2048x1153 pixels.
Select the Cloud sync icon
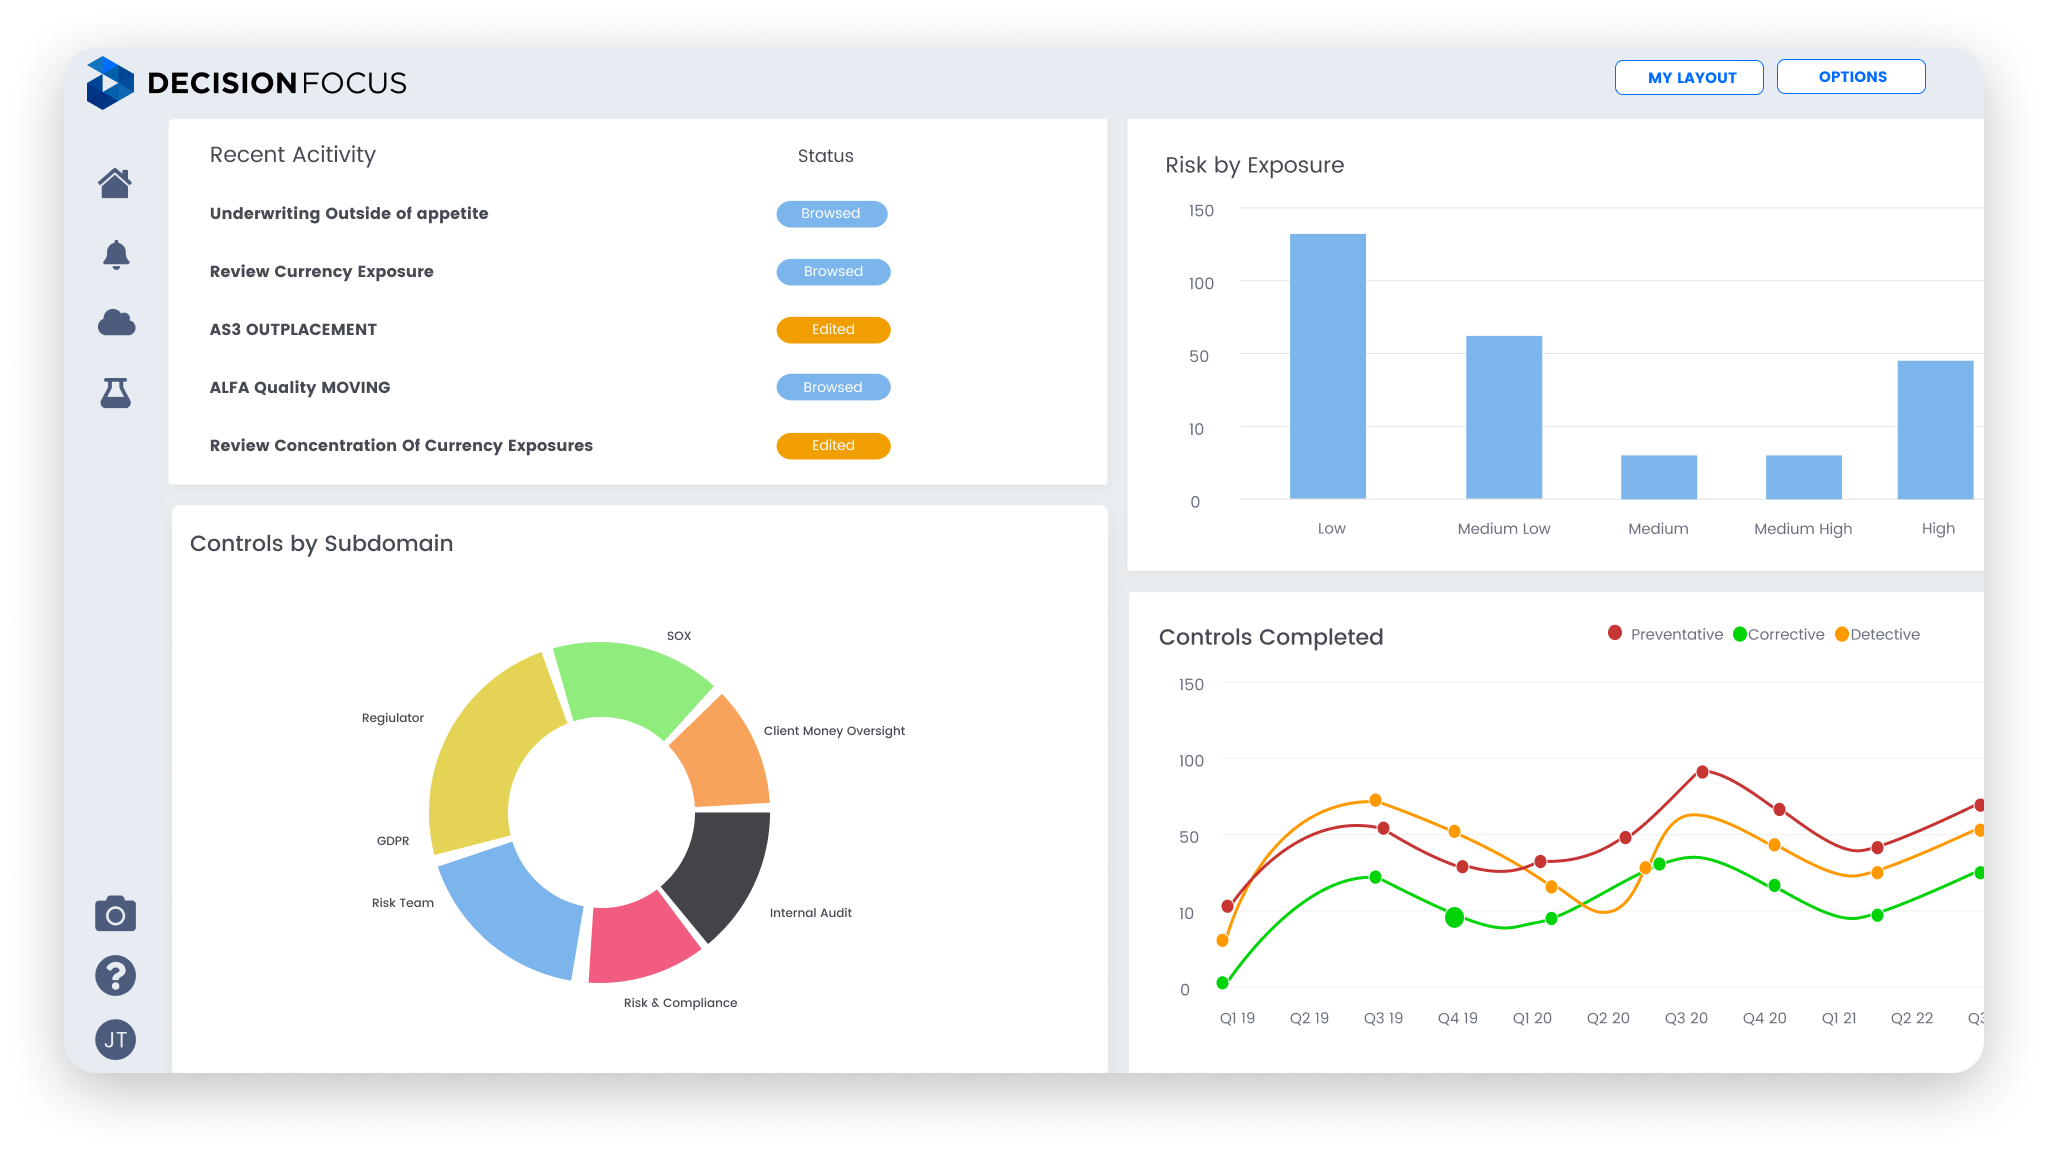click(117, 322)
